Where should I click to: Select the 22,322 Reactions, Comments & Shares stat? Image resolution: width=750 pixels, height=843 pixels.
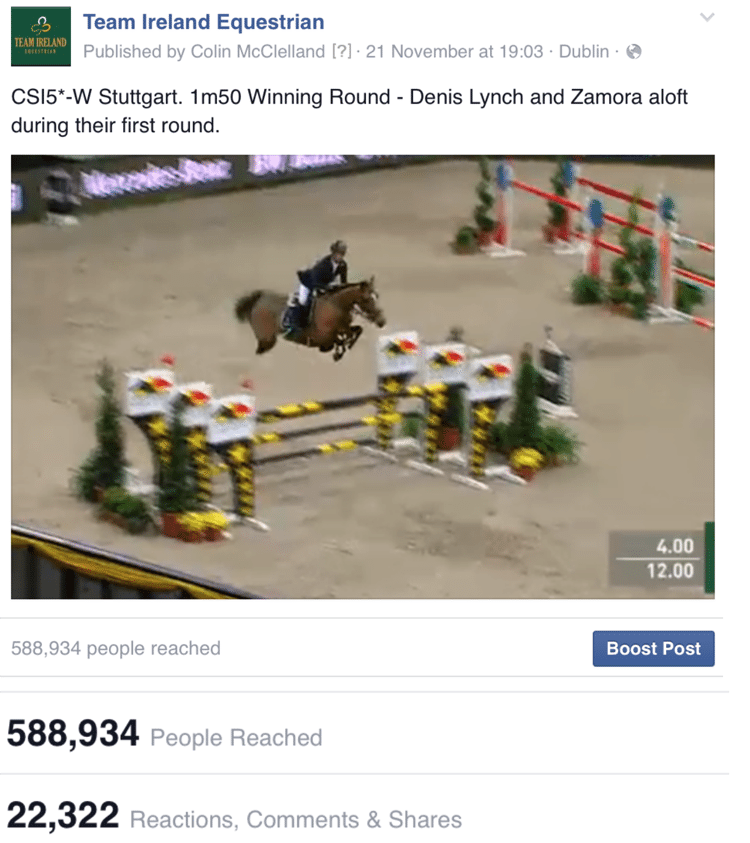point(234,816)
